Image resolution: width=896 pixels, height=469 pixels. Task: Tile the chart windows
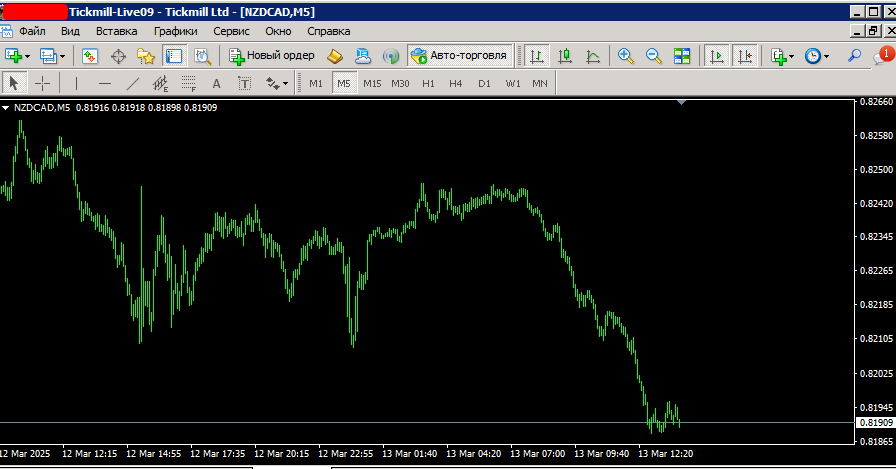[682, 55]
